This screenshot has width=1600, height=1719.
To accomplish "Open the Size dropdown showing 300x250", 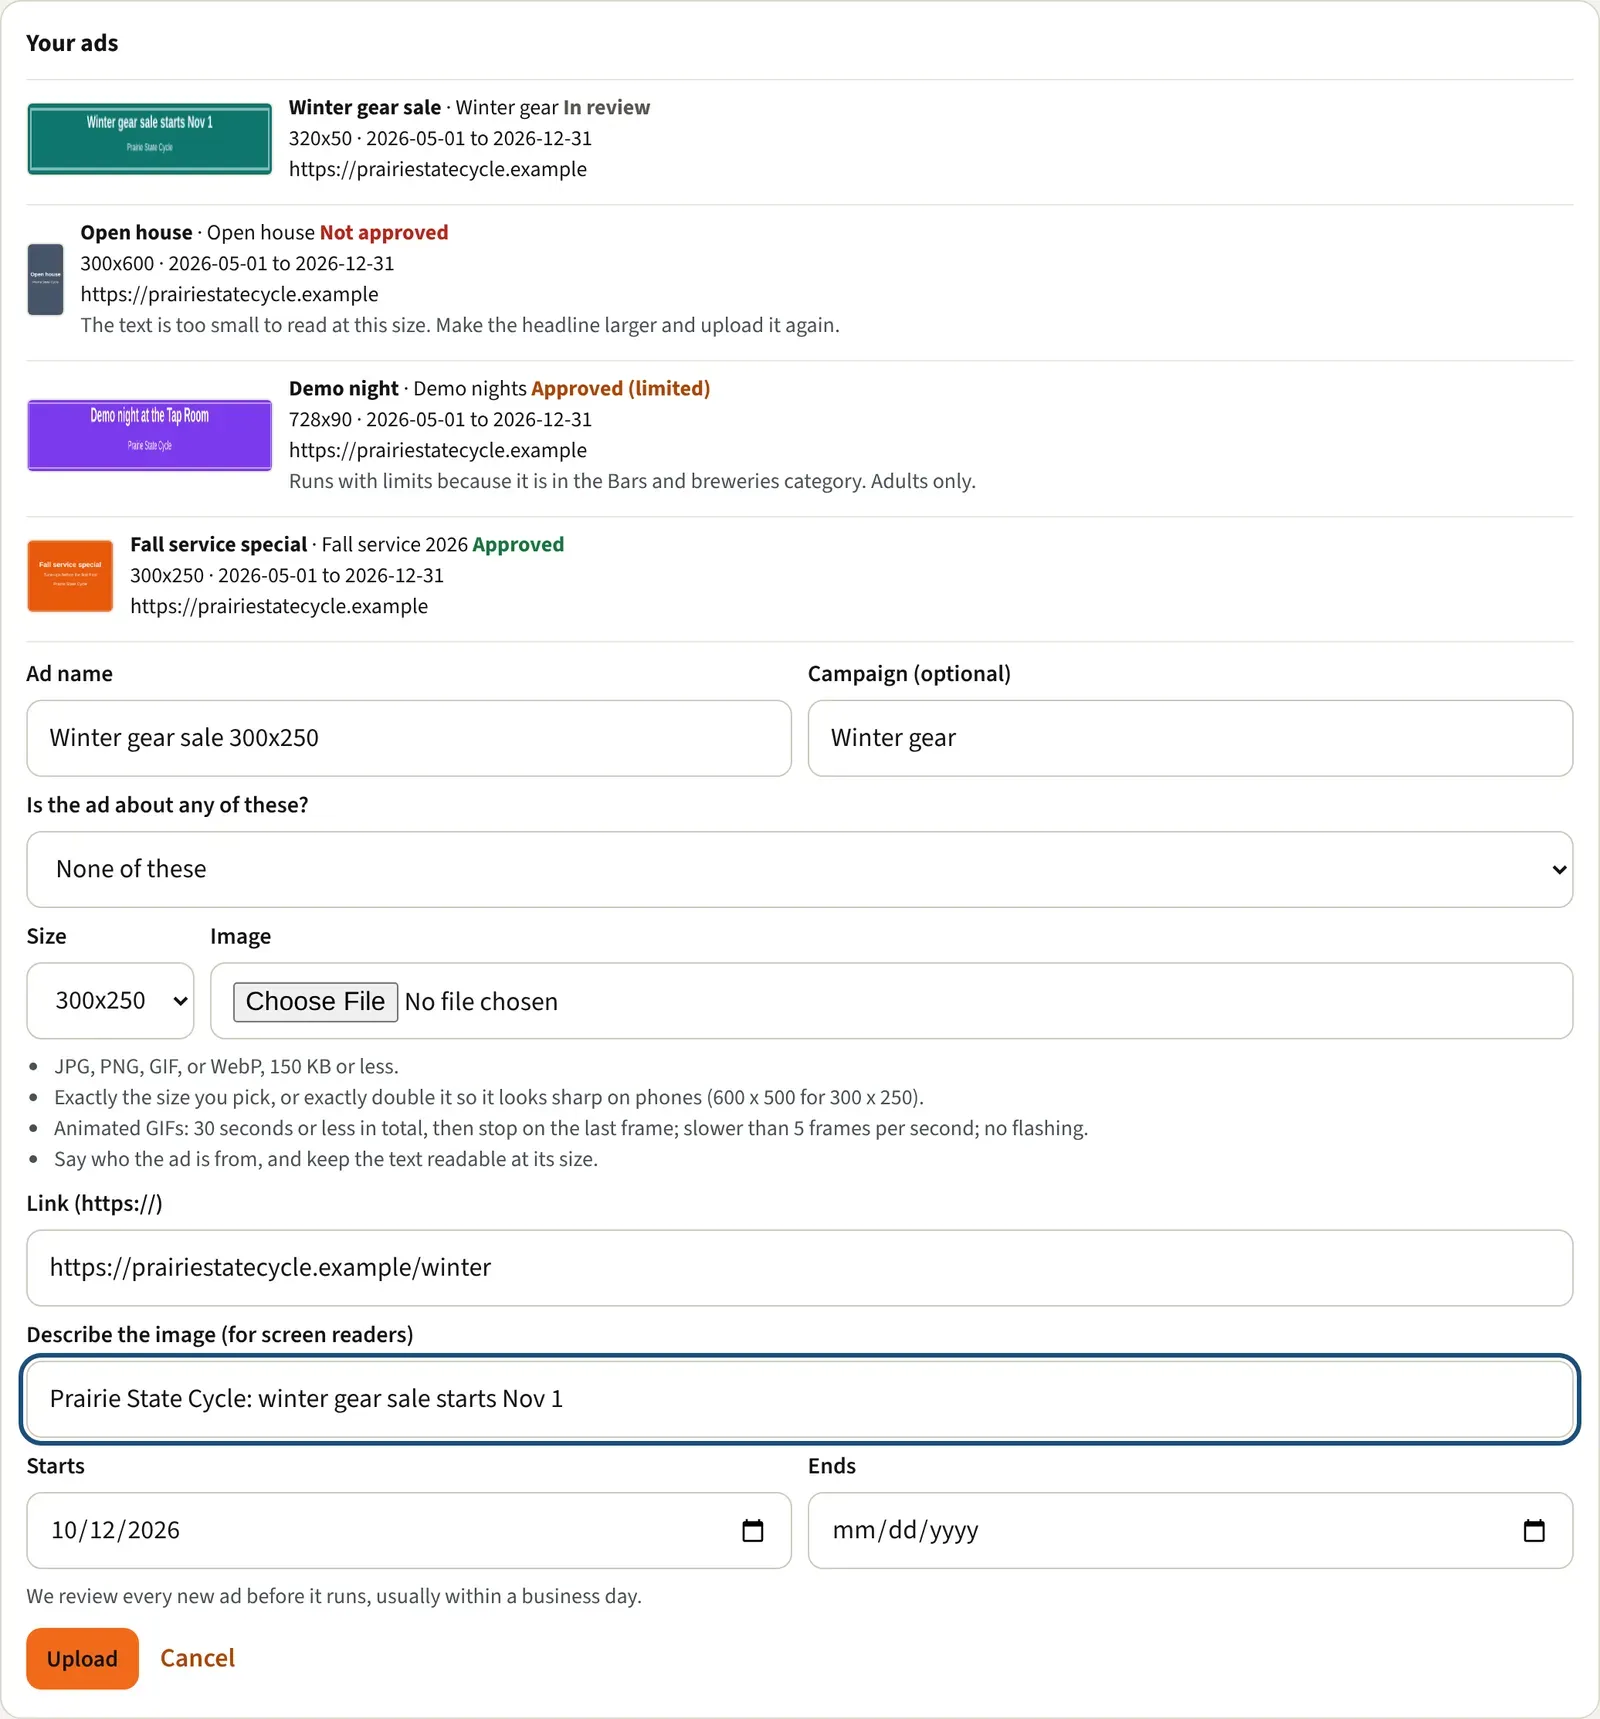I will pyautogui.click(x=110, y=1000).
